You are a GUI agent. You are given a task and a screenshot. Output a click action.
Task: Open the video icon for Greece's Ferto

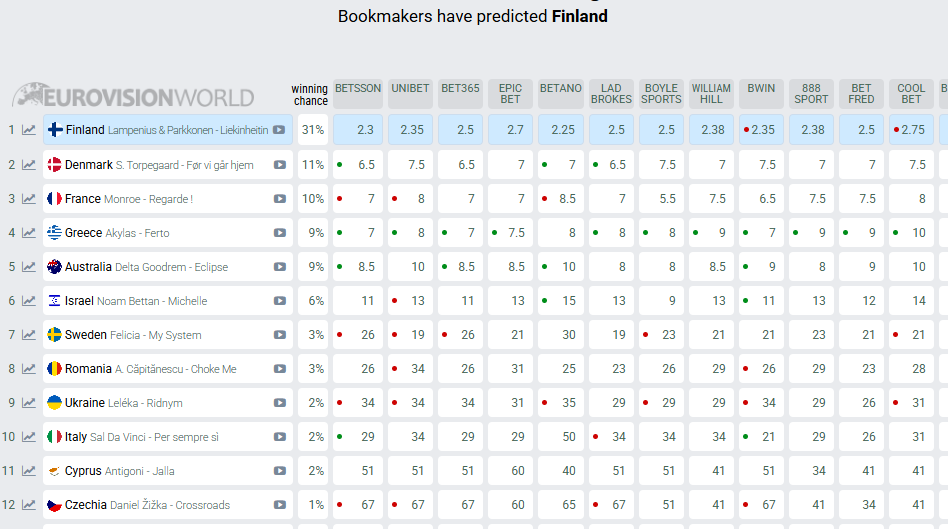point(280,233)
